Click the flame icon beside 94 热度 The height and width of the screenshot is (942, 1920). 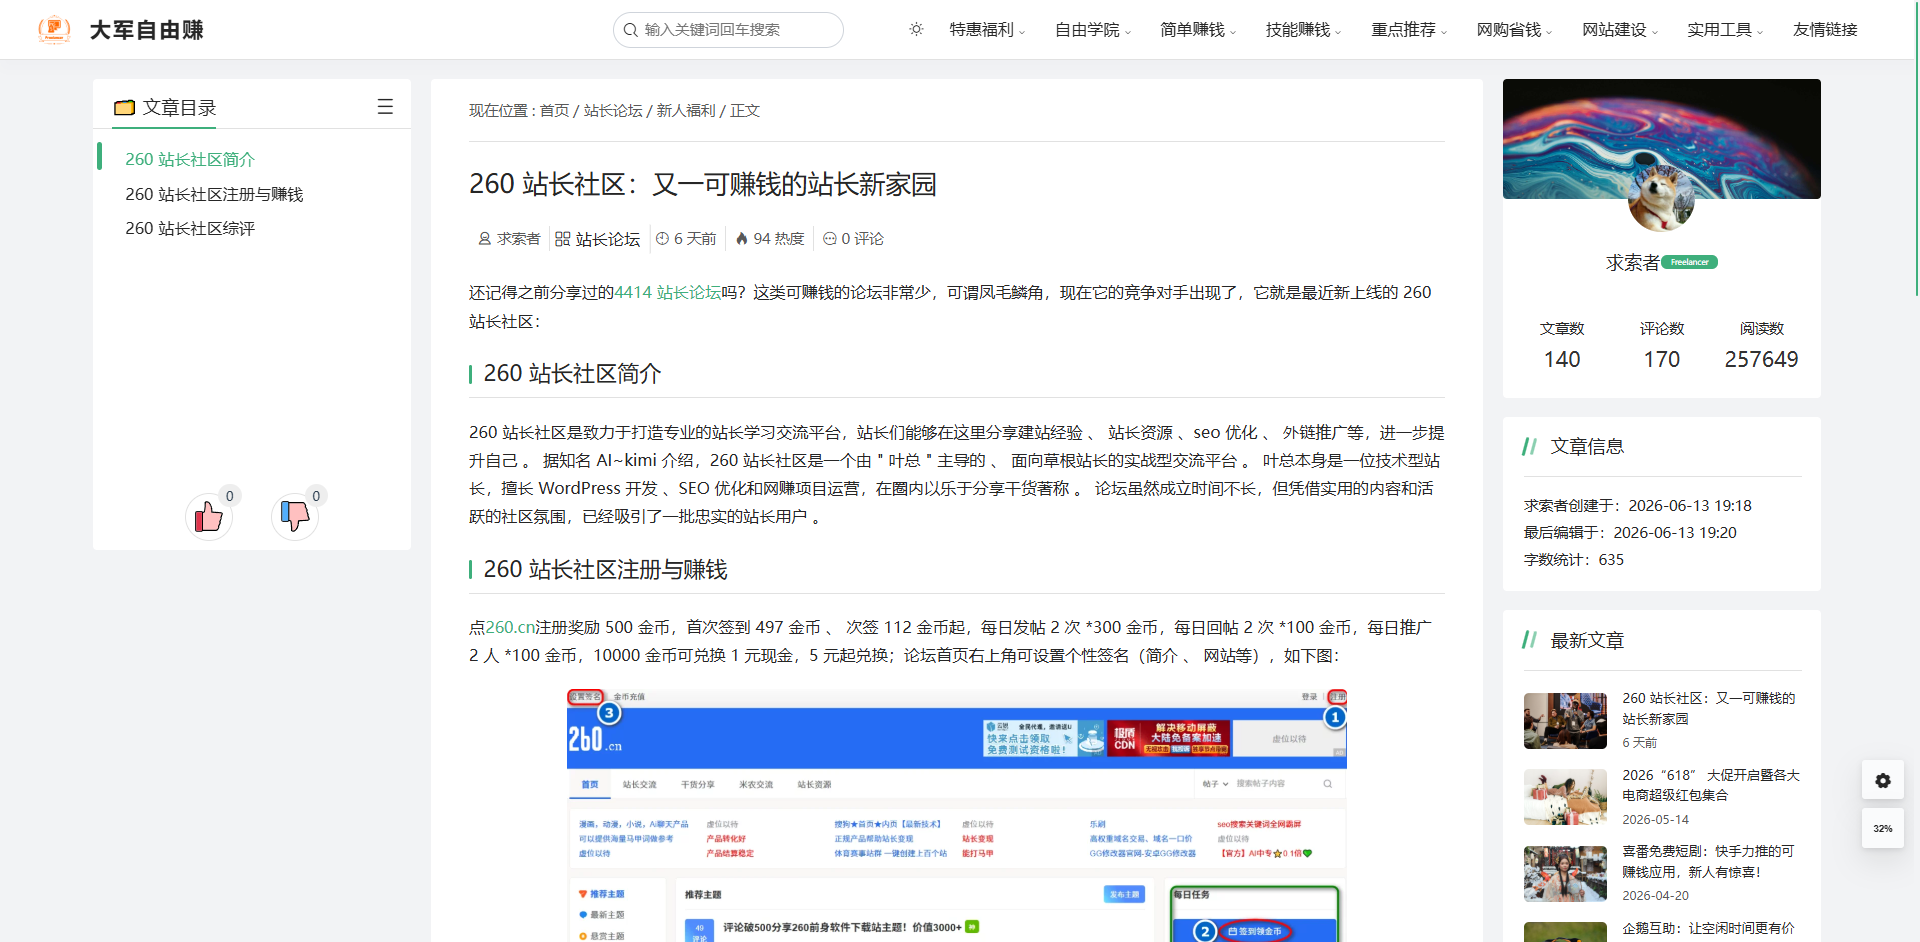(x=741, y=239)
